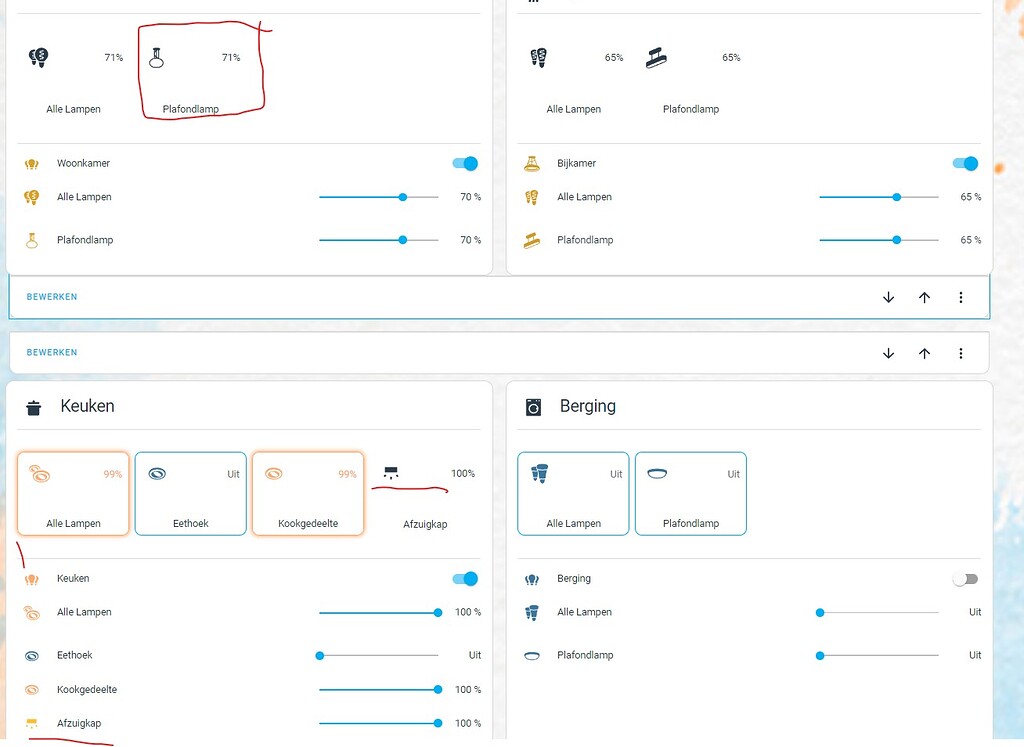Adjust Woonkamer Plafondlamp brightness slider

tap(379, 240)
